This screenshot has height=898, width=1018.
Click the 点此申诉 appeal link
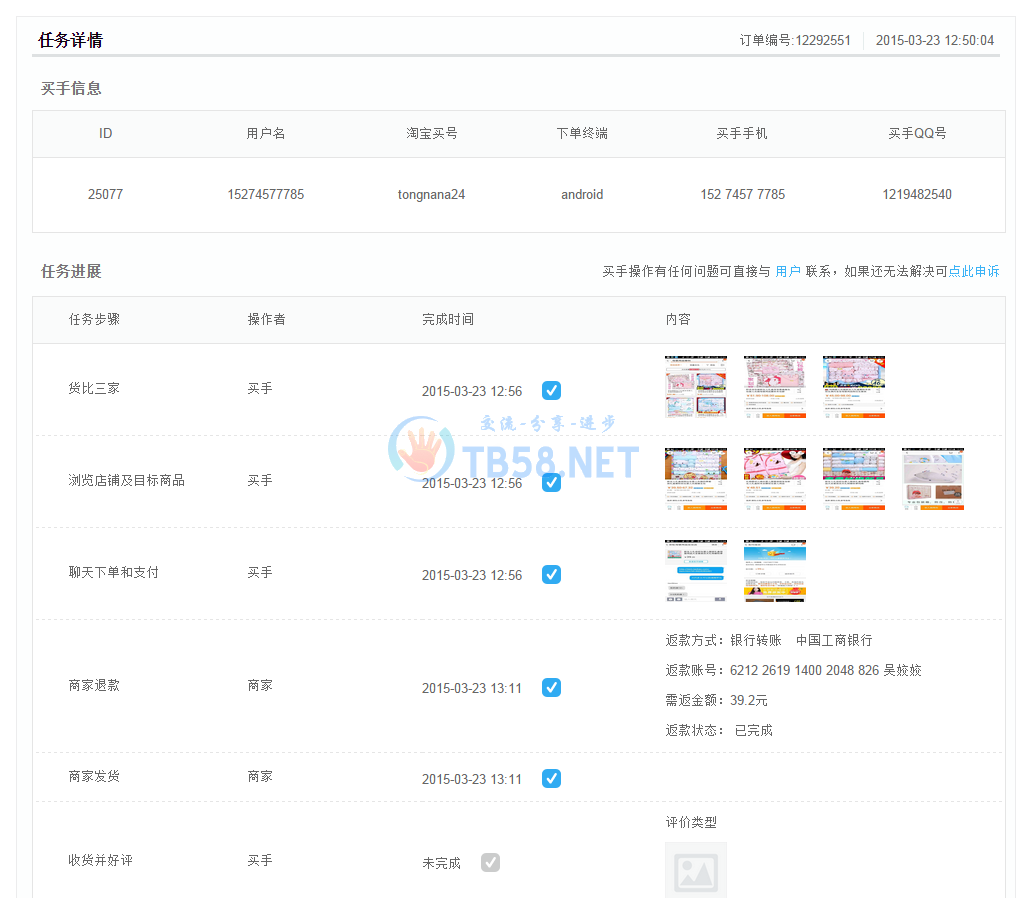(x=973, y=271)
